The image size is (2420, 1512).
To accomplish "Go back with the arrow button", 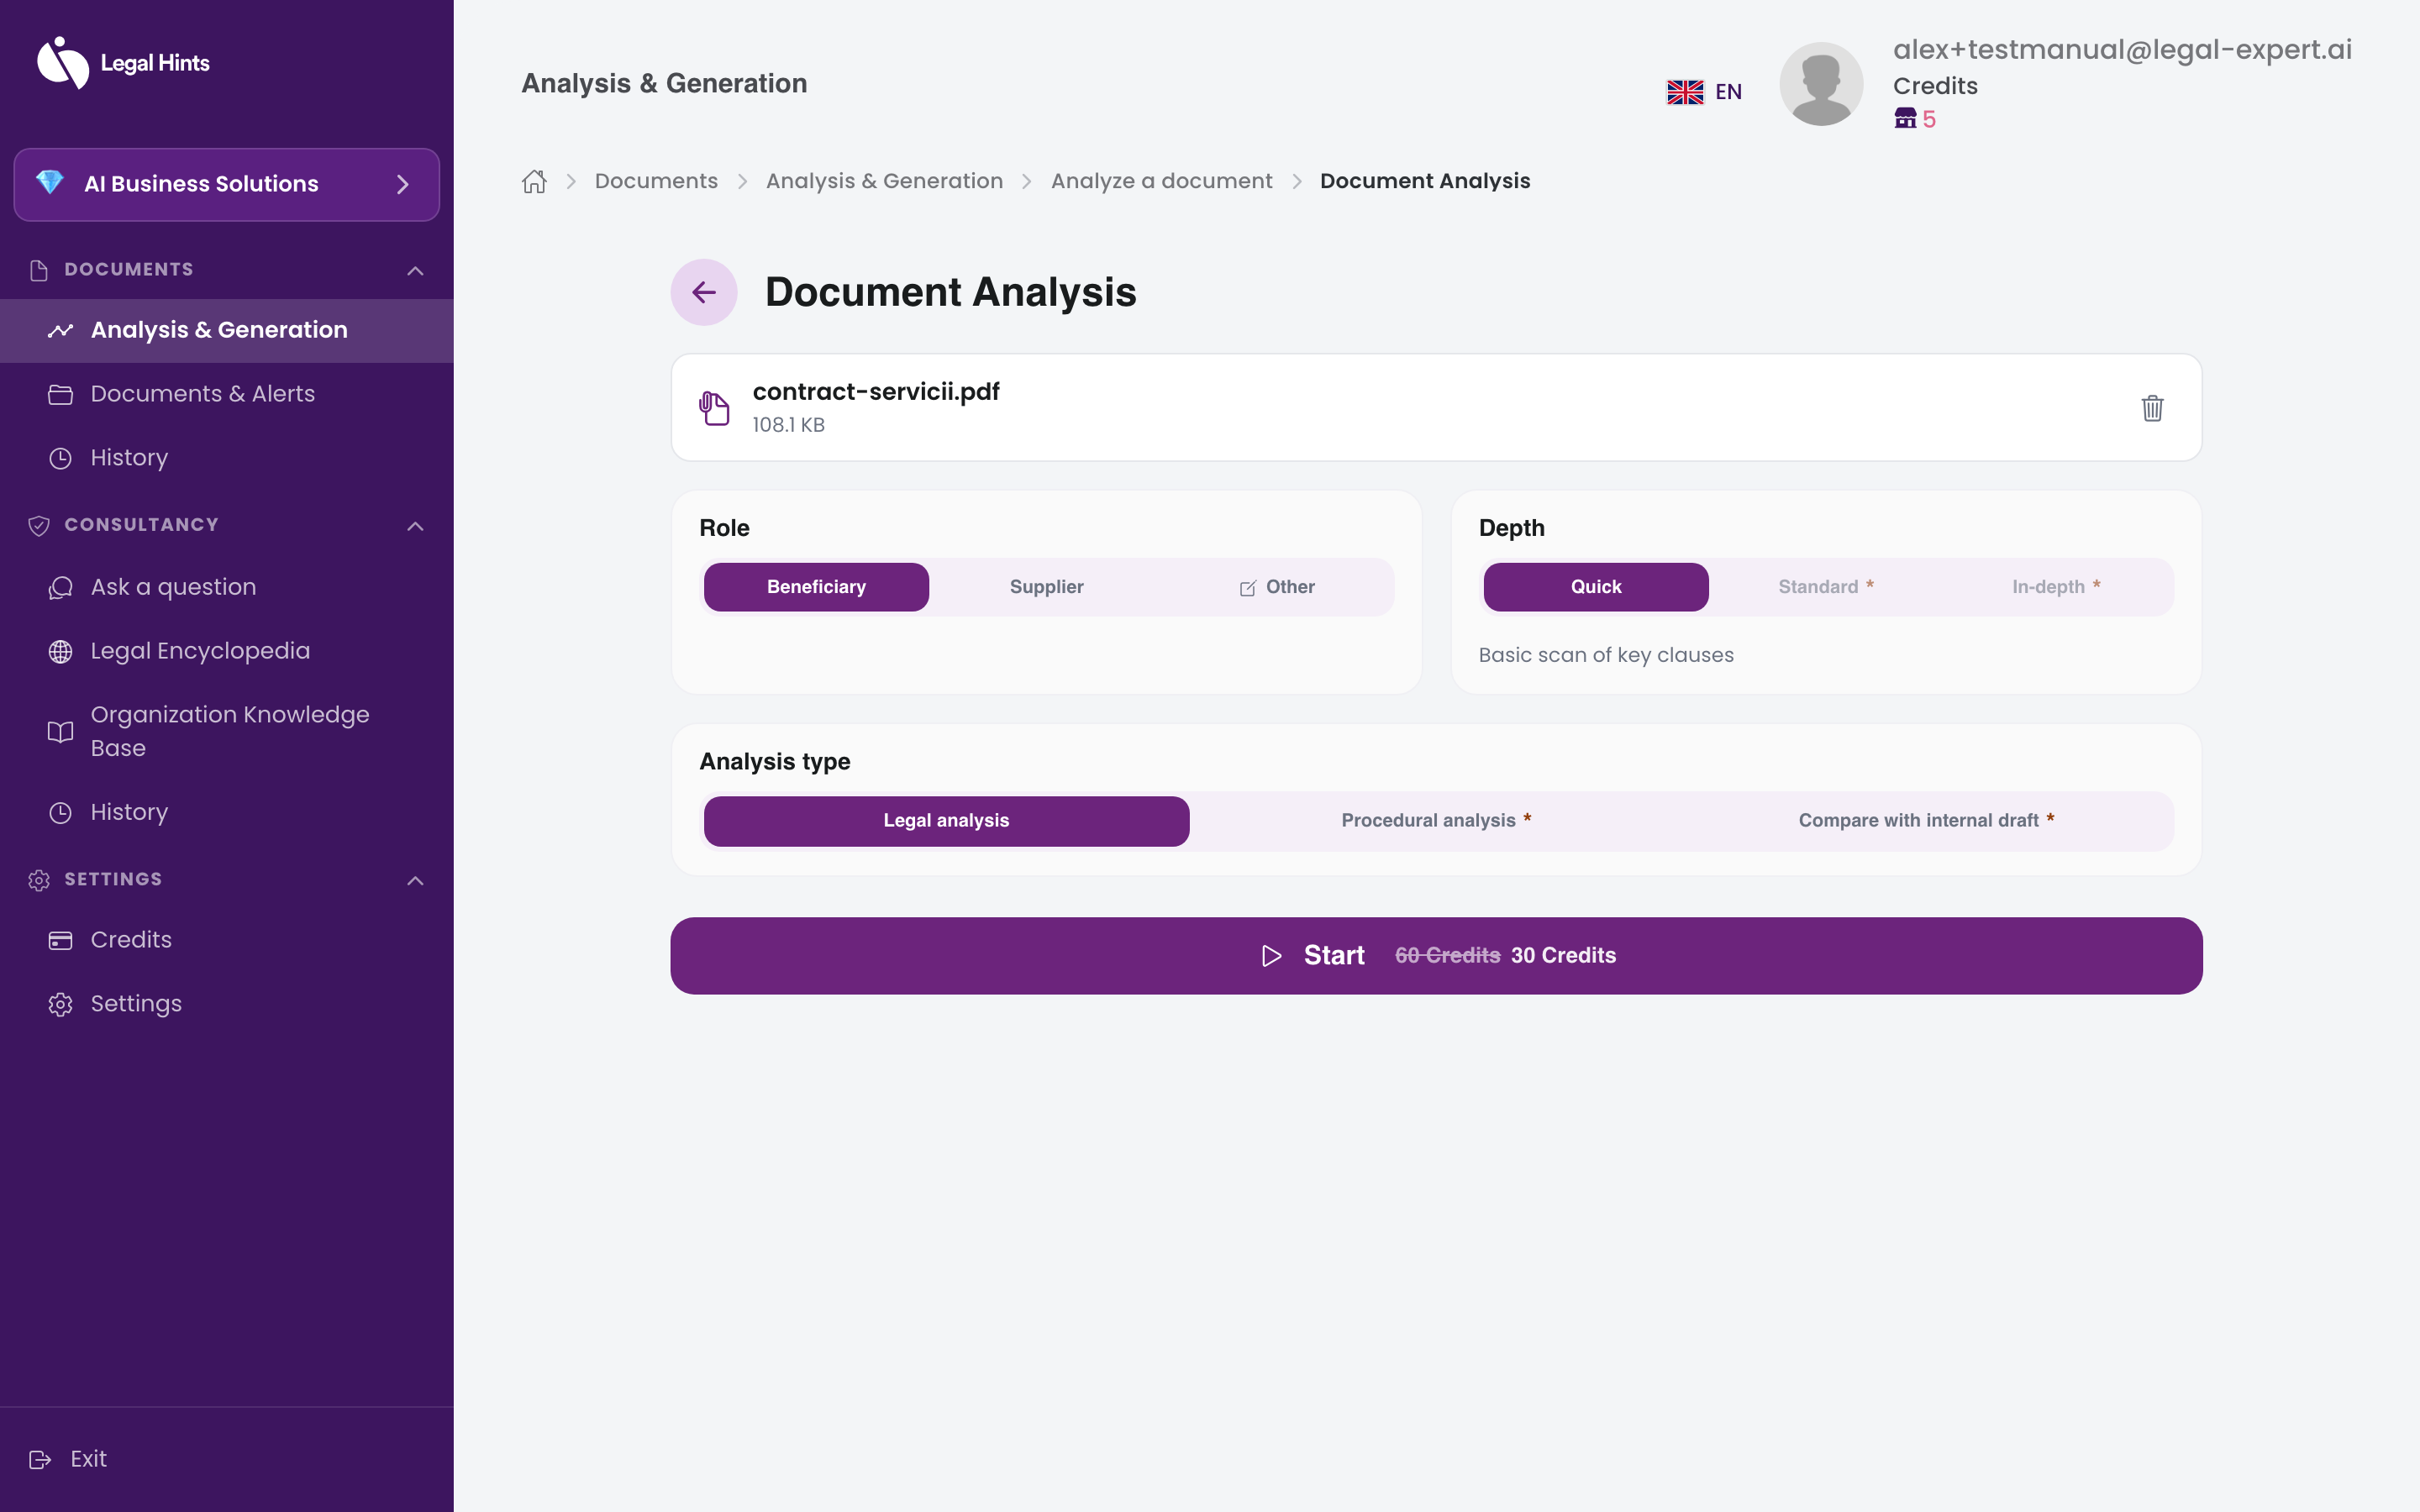I will [704, 292].
